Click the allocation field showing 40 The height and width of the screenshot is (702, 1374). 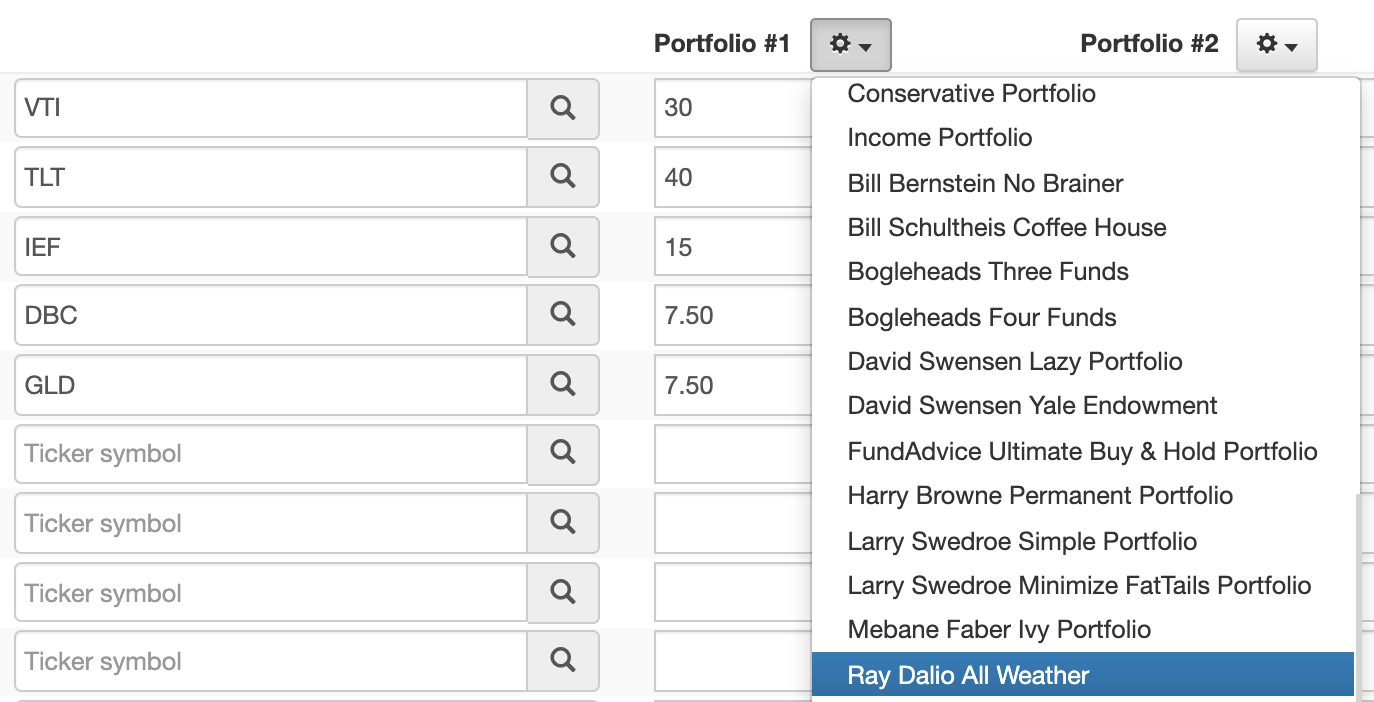(x=733, y=177)
